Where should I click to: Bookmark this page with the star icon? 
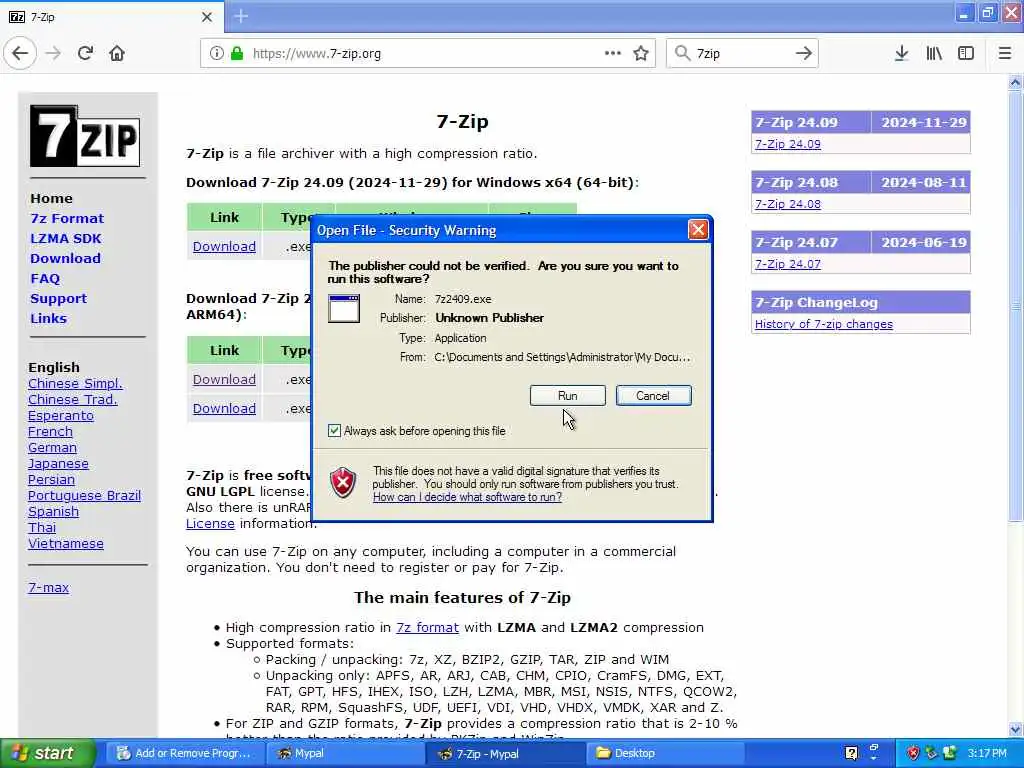tap(641, 53)
